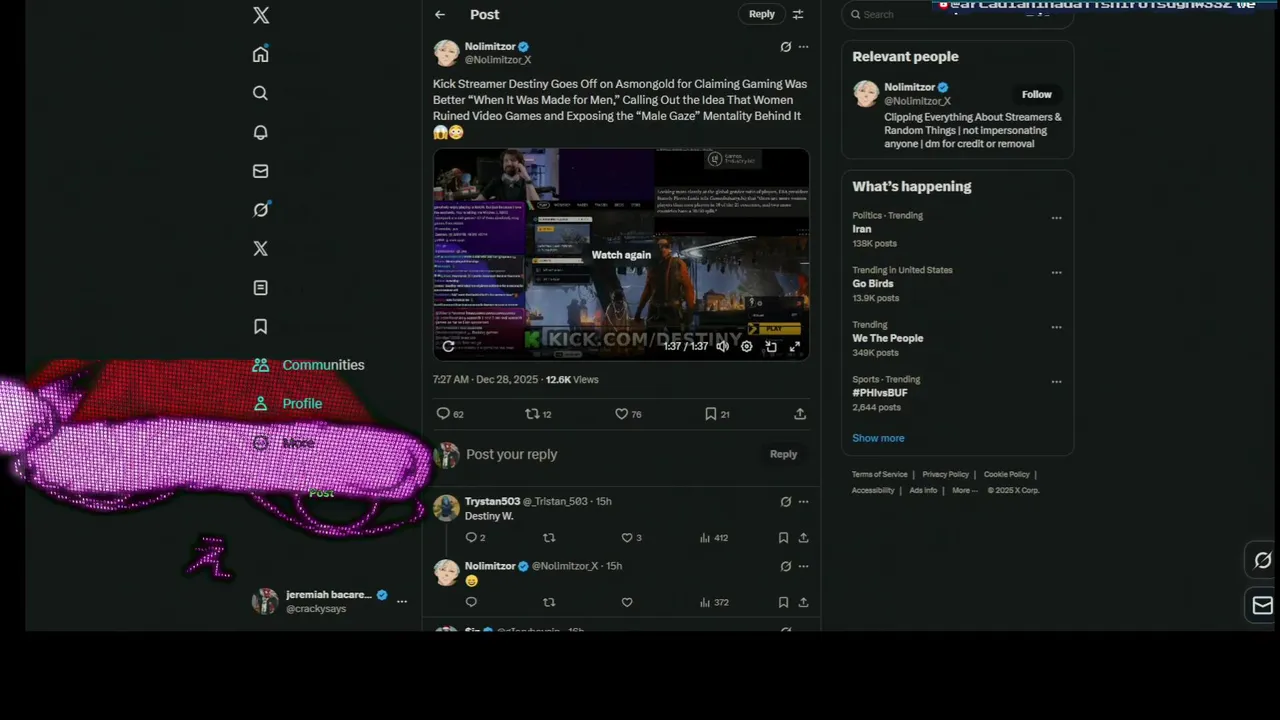Image resolution: width=1280 pixels, height=720 pixels.
Task: Repost the Trystan503 reply
Action: pyautogui.click(x=549, y=538)
